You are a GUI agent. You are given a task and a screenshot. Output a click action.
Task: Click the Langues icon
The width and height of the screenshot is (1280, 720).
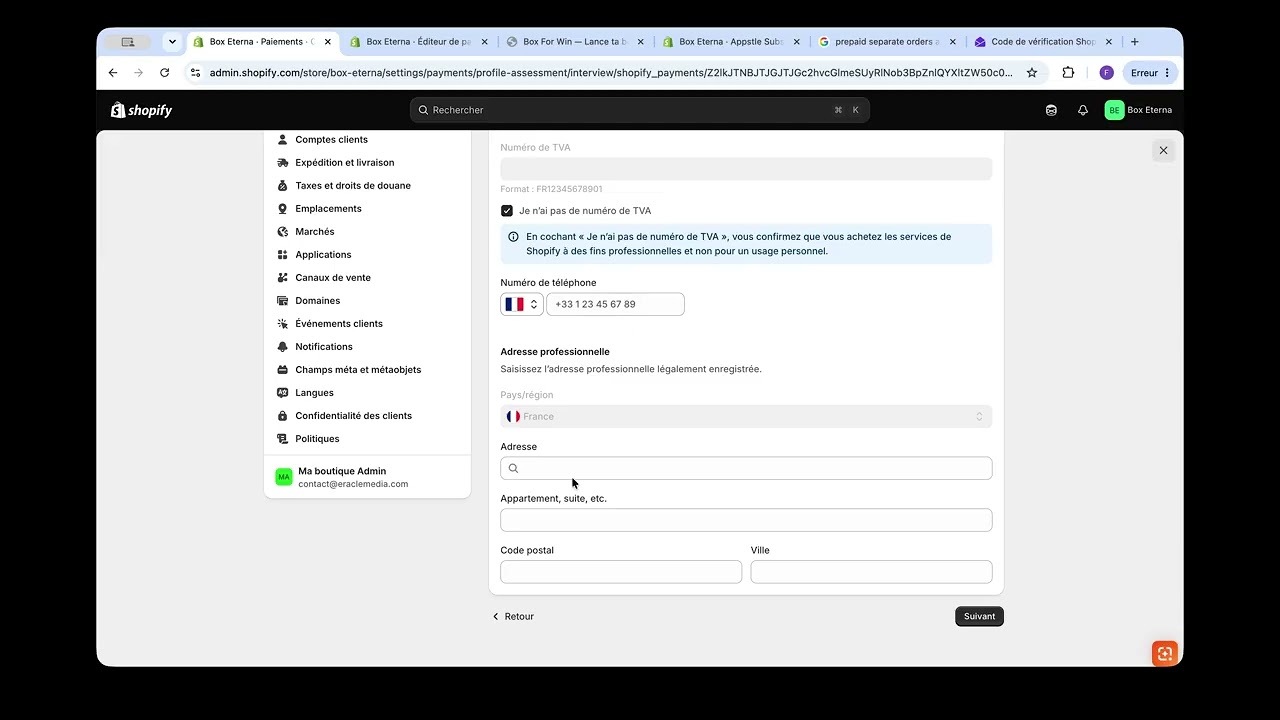coord(283,393)
